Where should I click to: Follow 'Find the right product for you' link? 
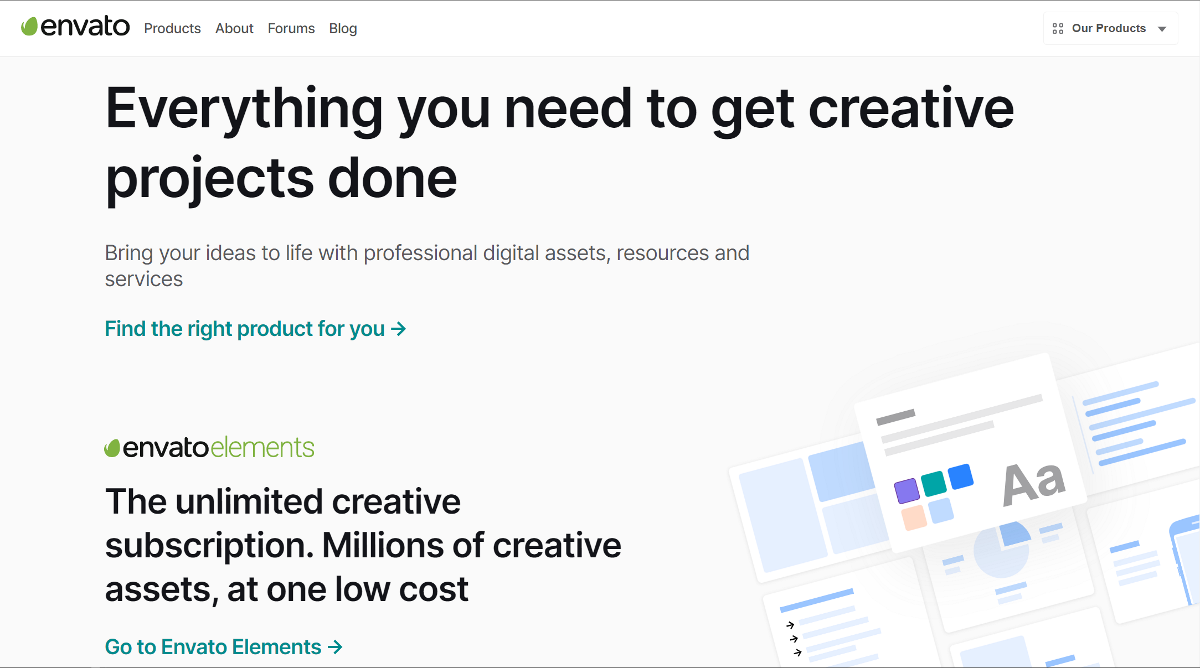click(255, 328)
